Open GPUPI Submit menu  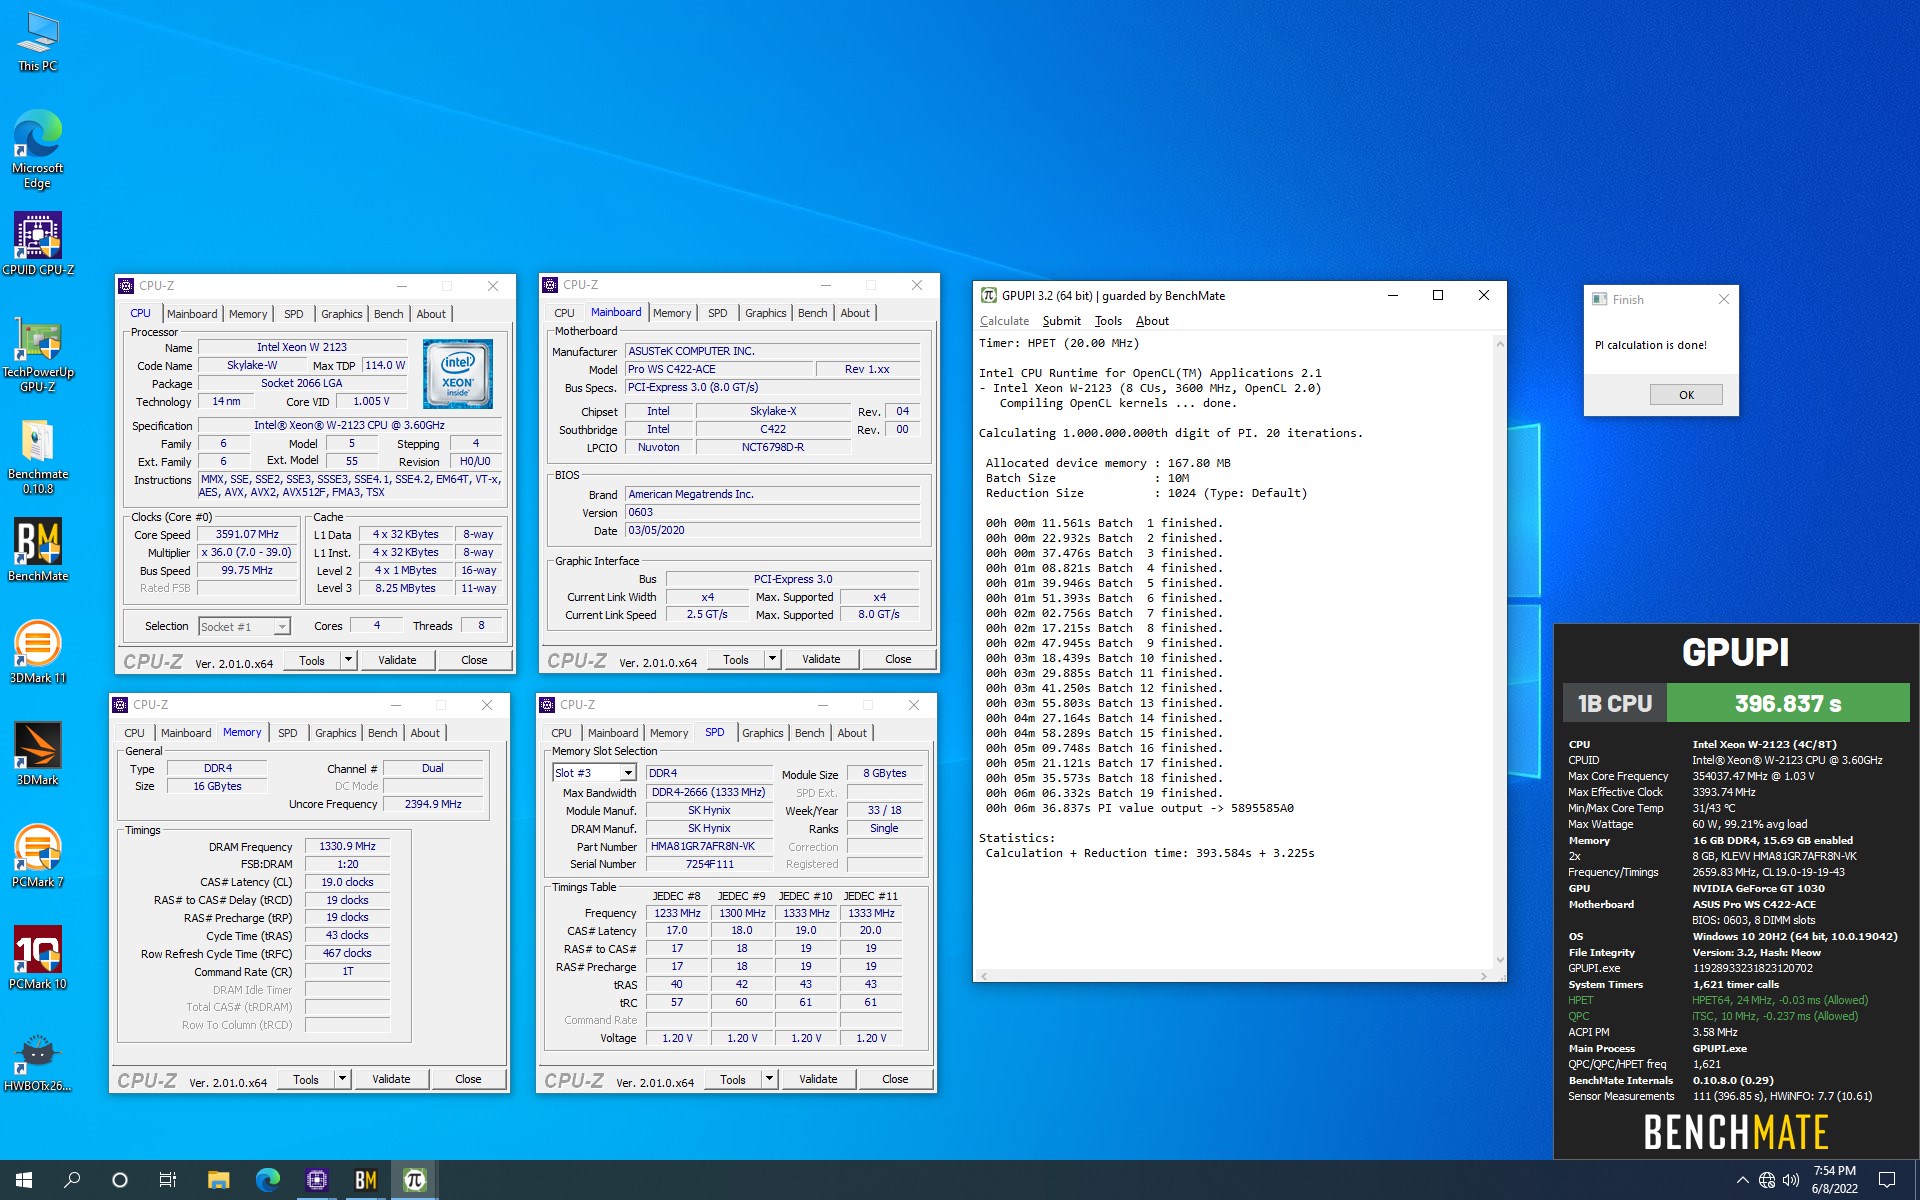click(1061, 321)
